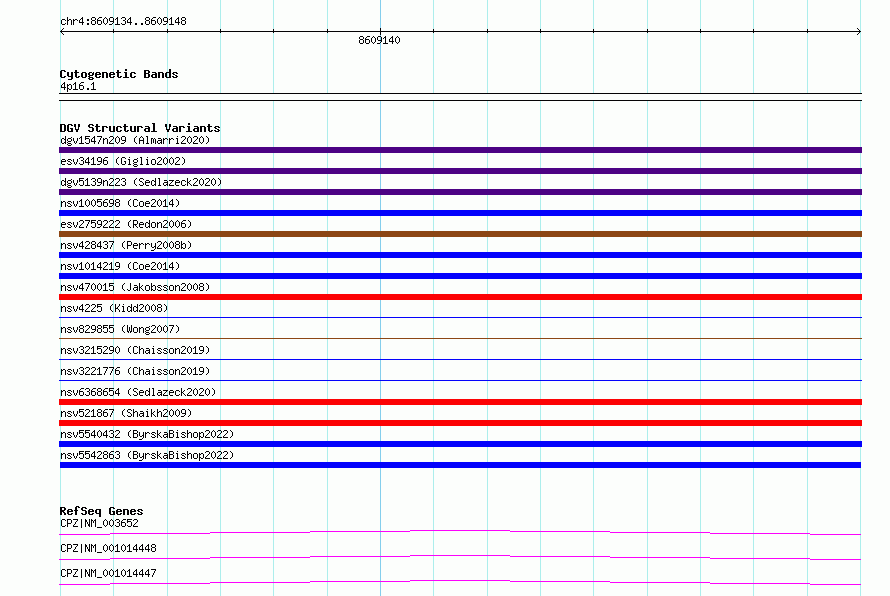Click the nsv1014219 (Coe2014) label
The image size is (890, 596).
click(120, 266)
